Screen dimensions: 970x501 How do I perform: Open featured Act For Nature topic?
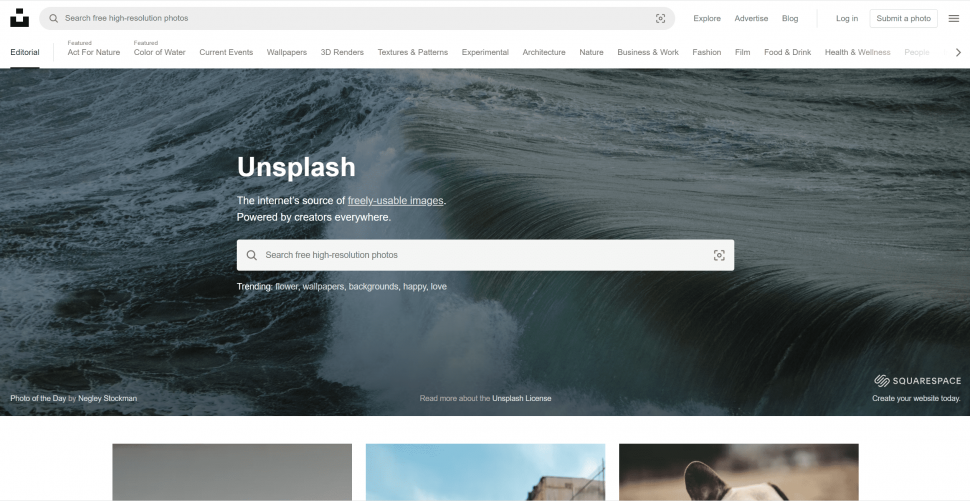(x=93, y=52)
